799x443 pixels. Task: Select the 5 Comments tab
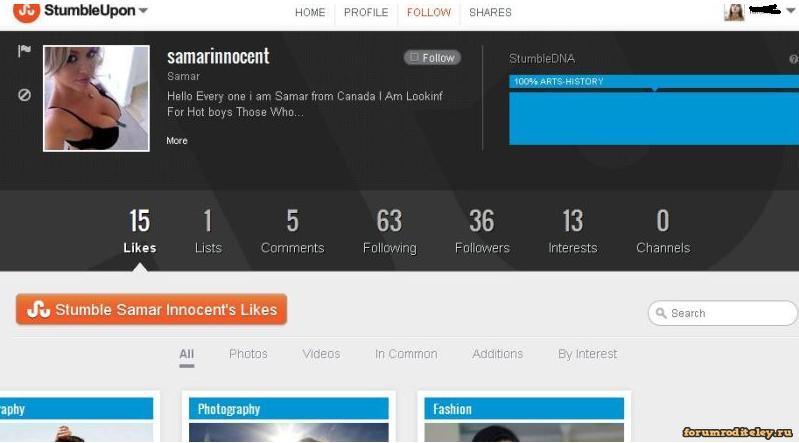(x=292, y=231)
